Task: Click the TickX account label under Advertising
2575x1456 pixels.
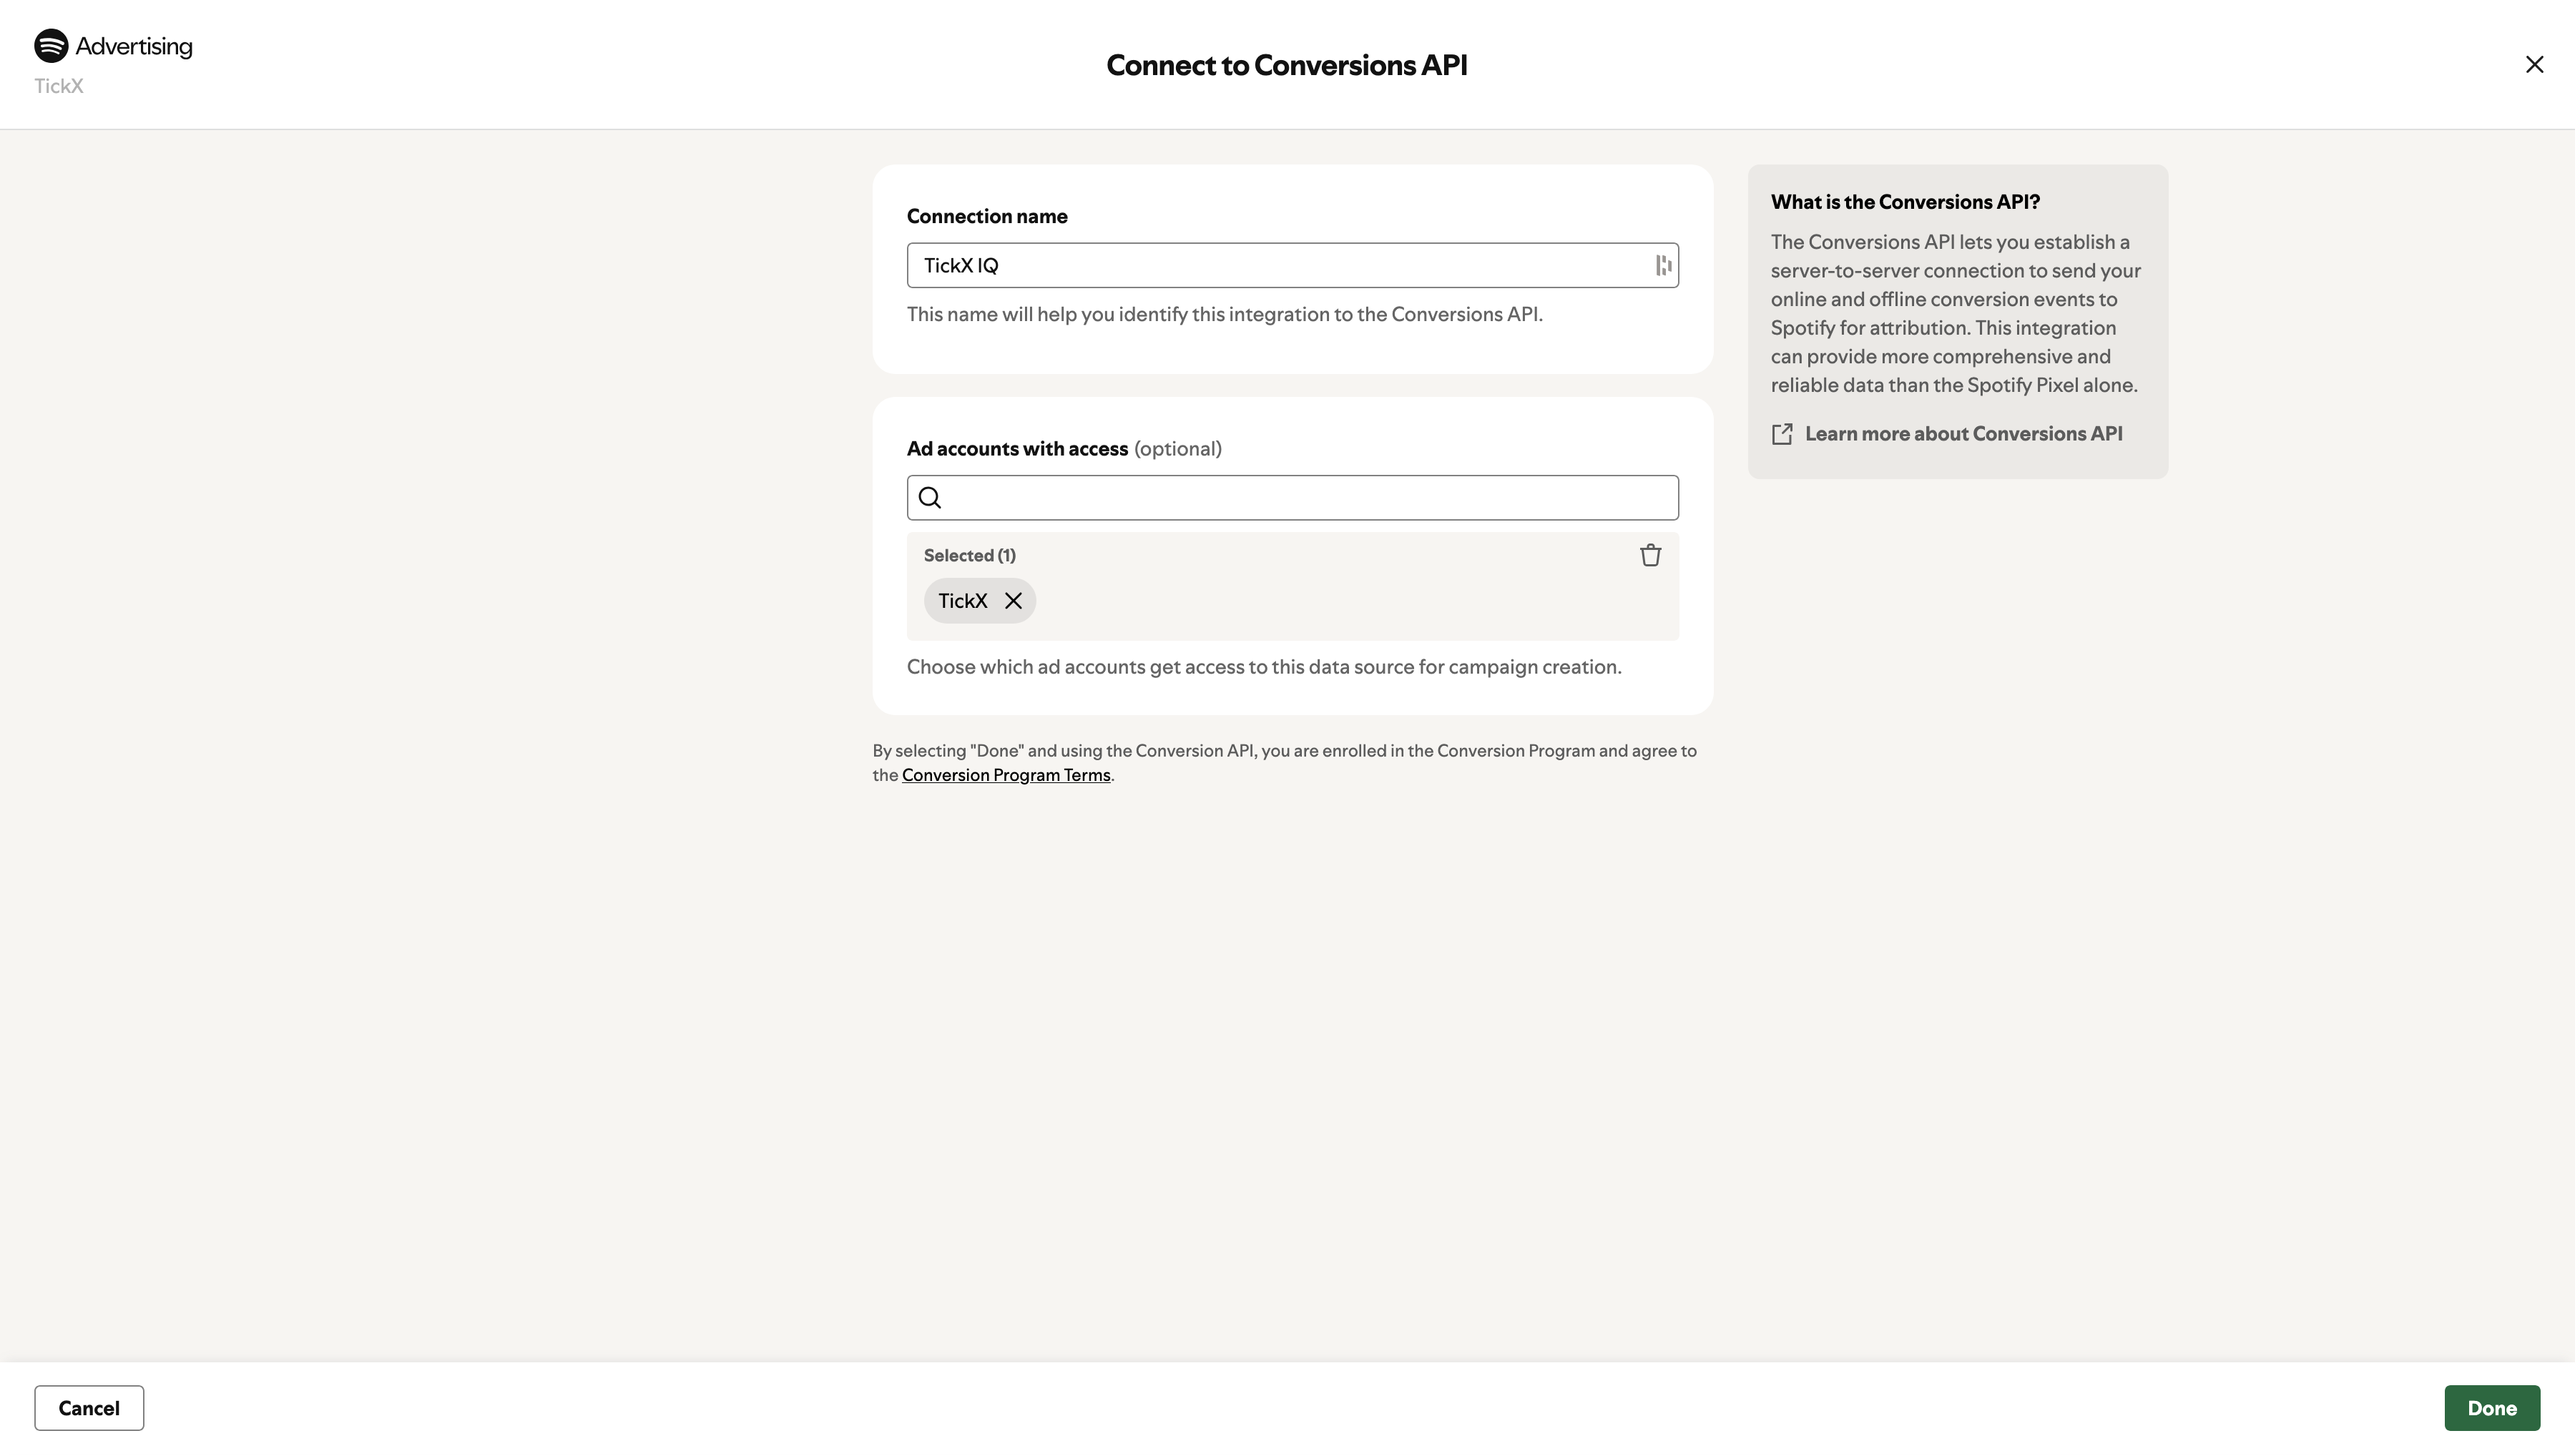Action: point(58,86)
